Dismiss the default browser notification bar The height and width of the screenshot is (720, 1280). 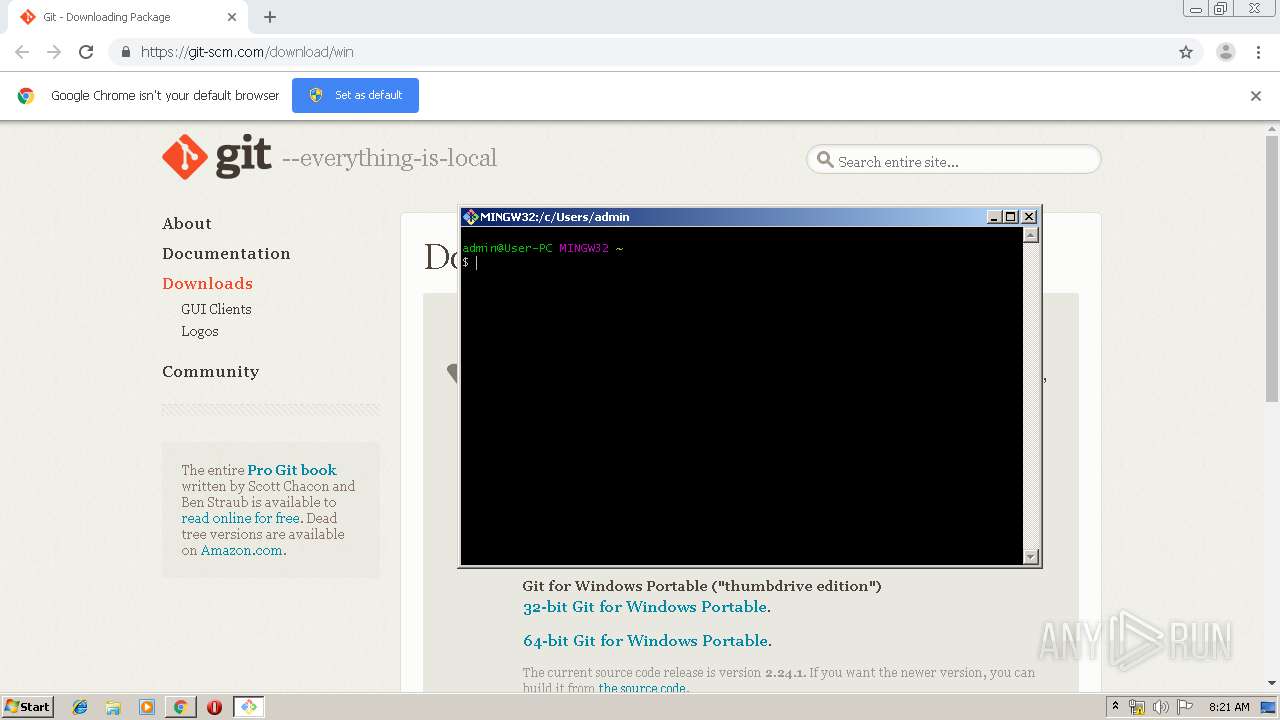(x=1256, y=96)
